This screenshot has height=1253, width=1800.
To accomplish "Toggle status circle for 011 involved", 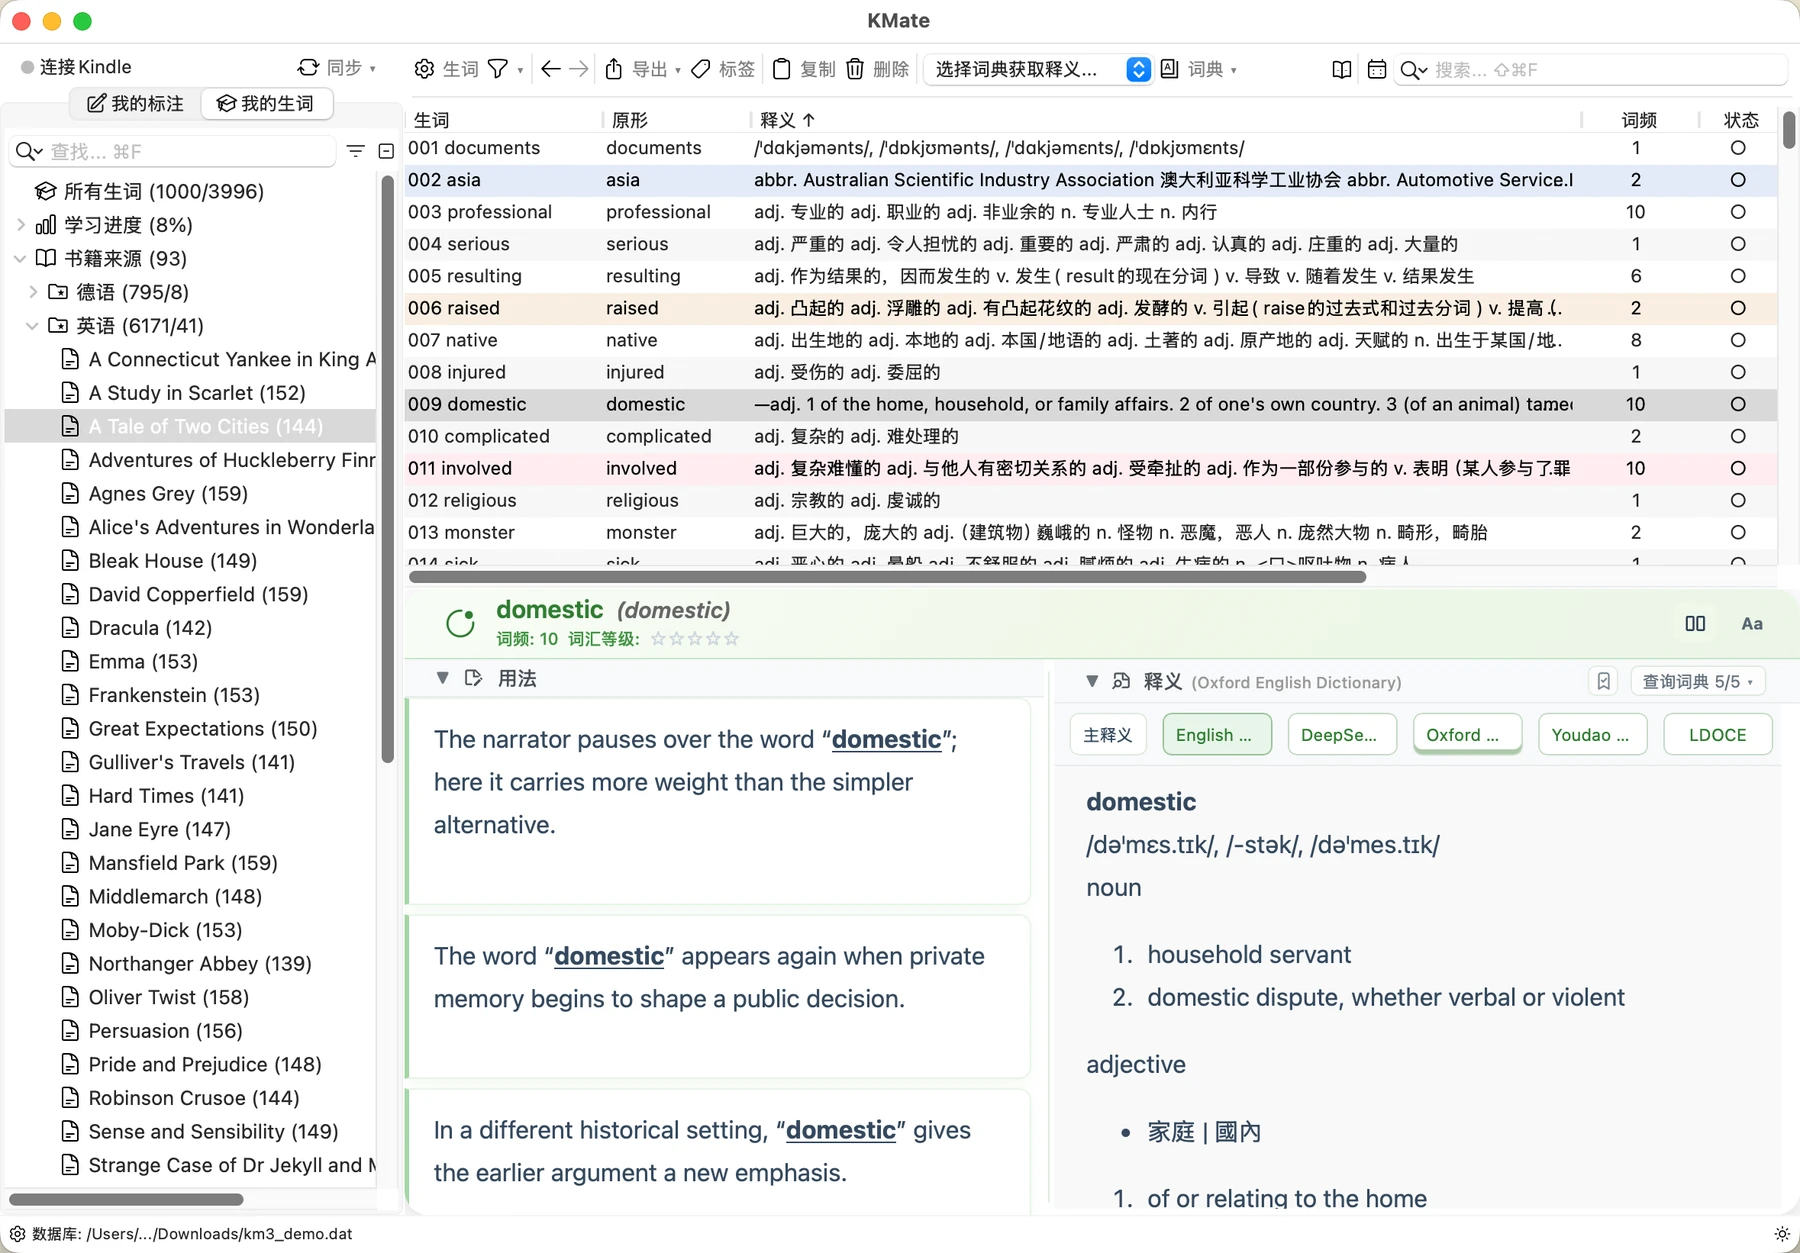I will coord(1738,468).
